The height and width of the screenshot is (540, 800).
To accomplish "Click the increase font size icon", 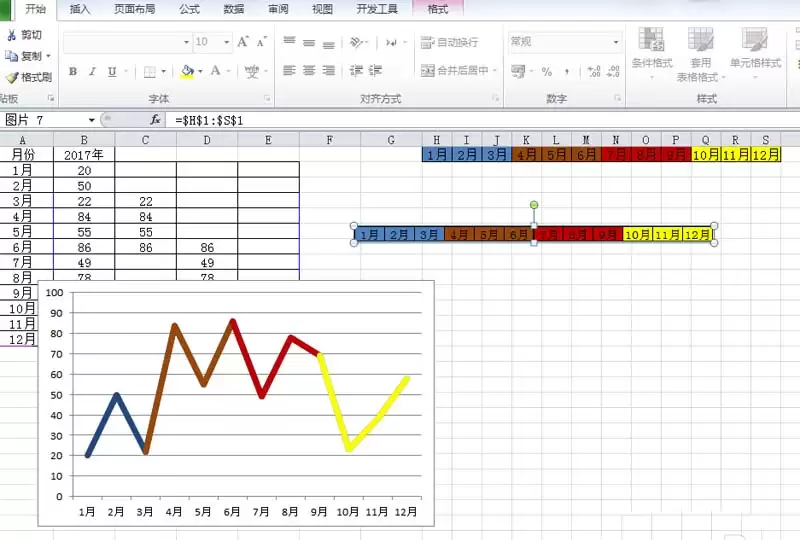I will point(243,42).
